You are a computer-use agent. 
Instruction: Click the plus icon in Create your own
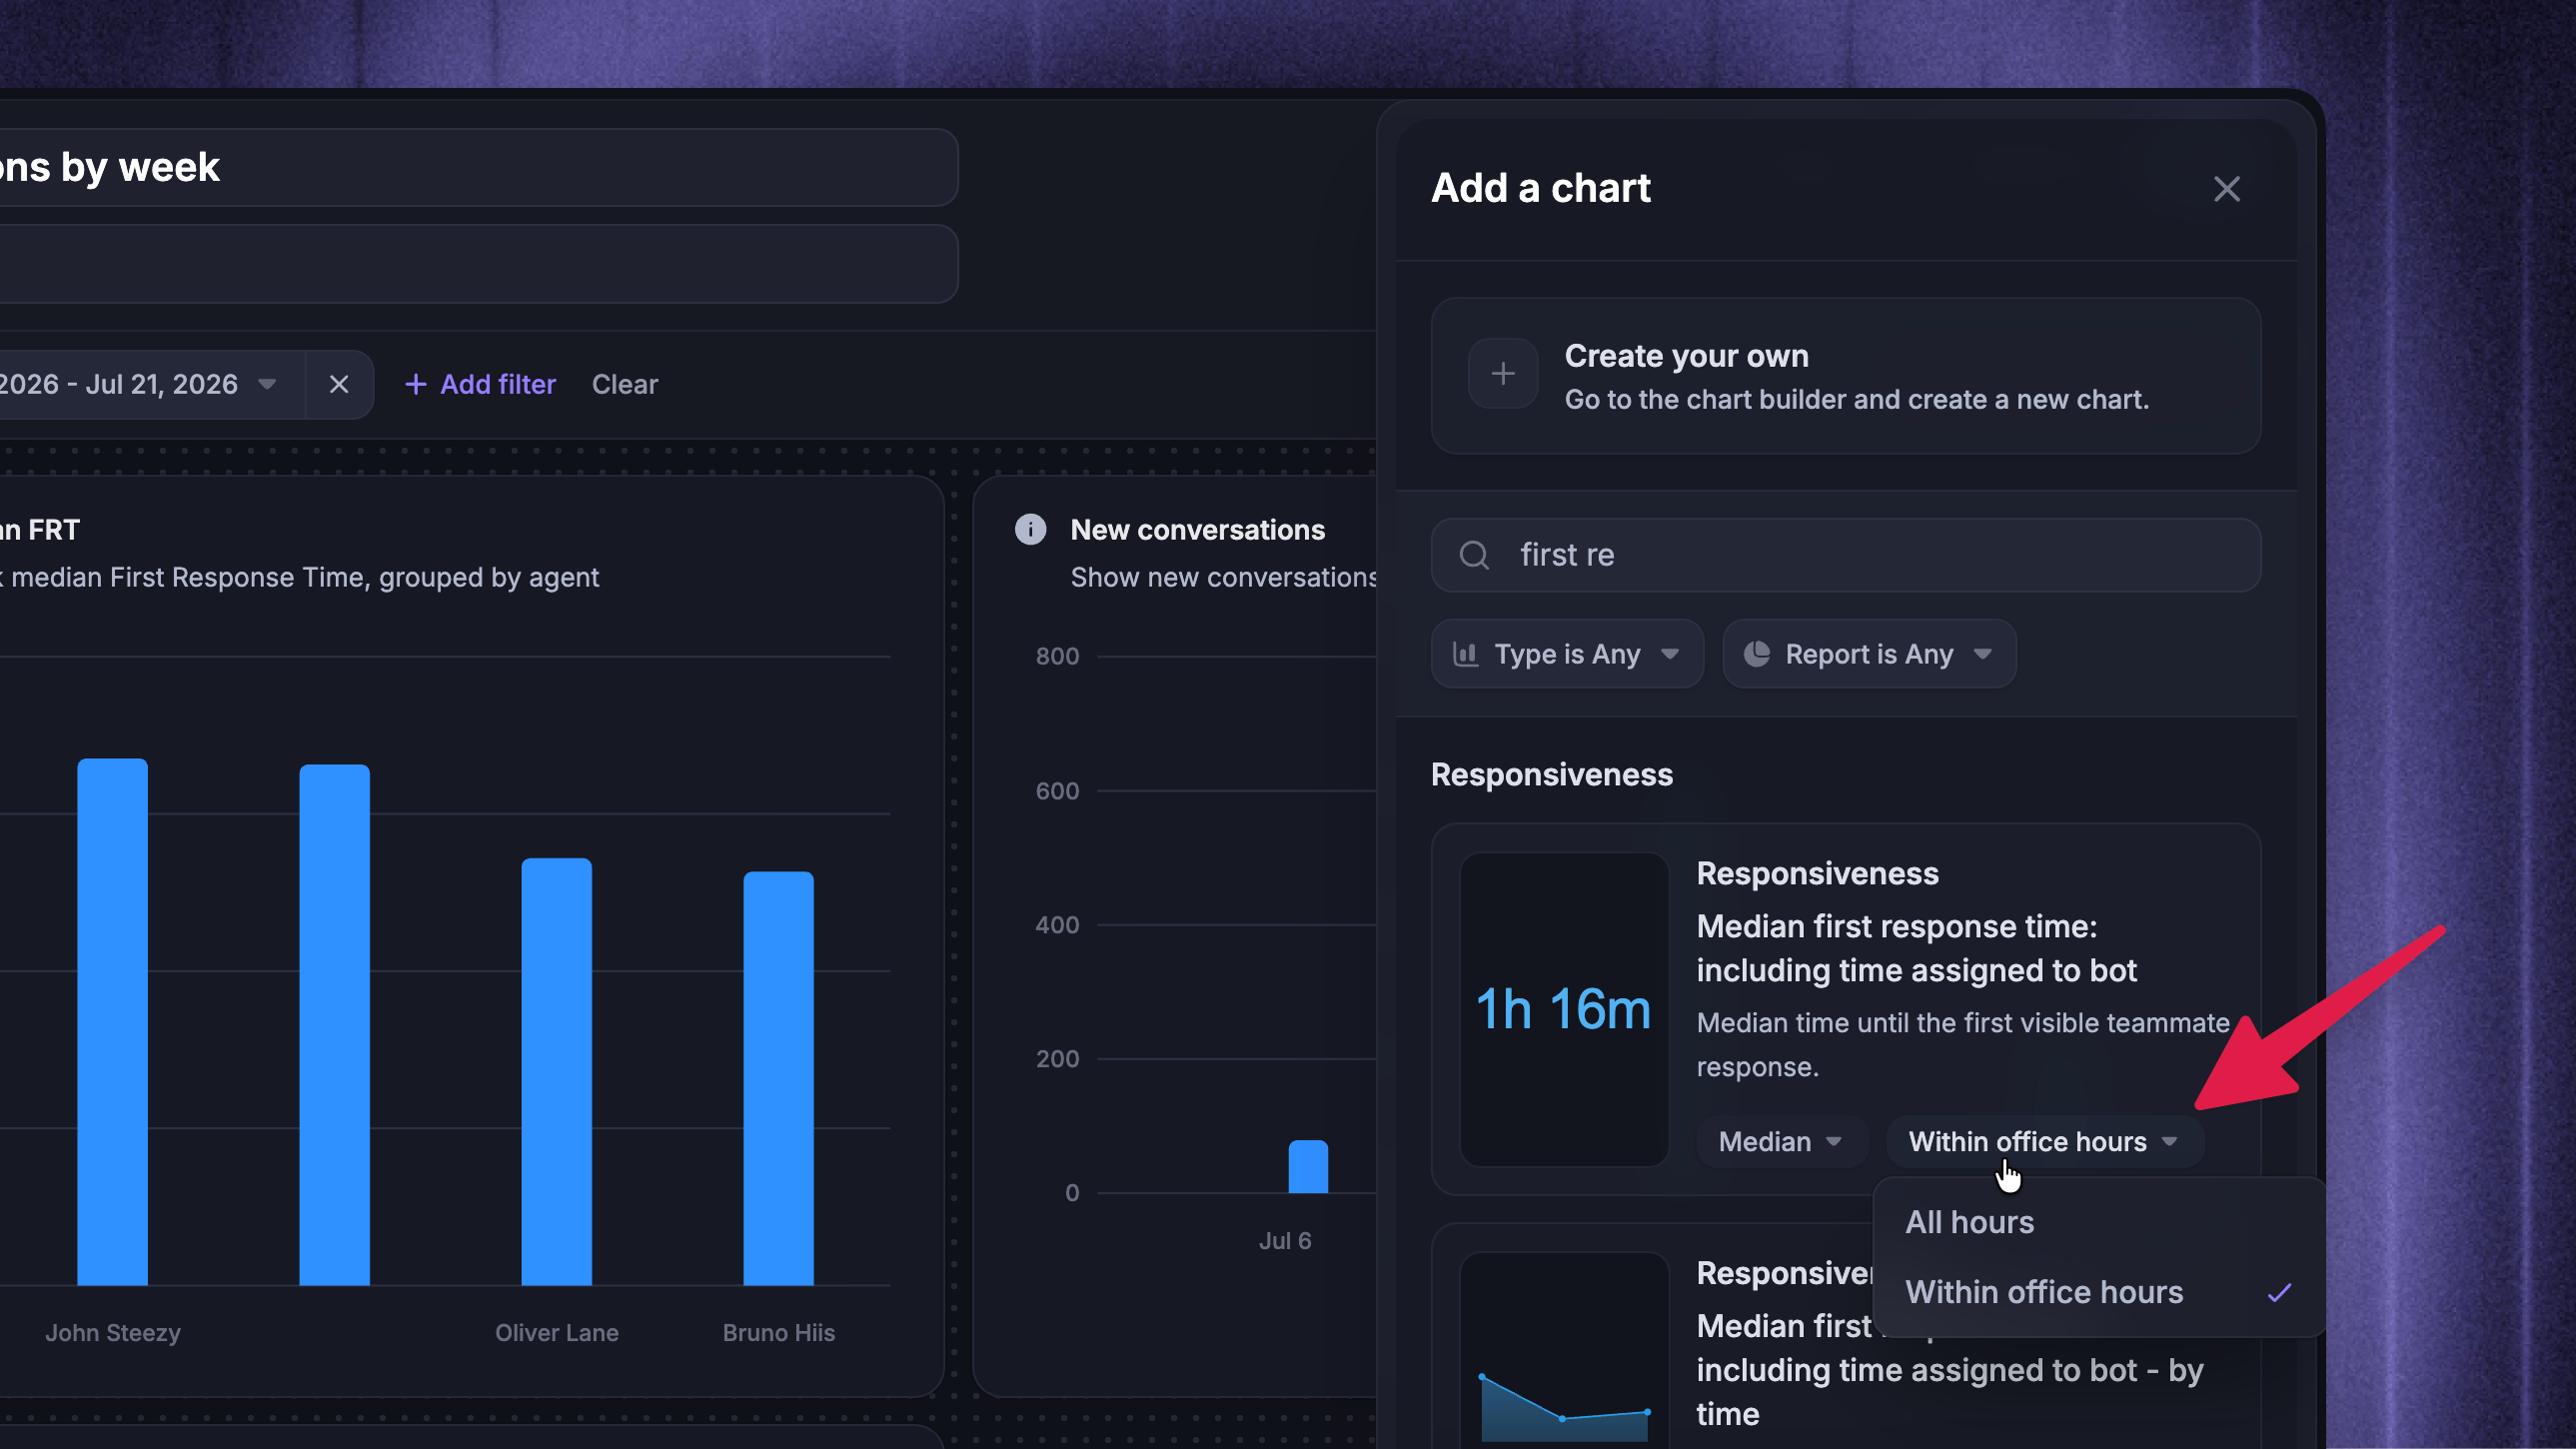click(1502, 374)
